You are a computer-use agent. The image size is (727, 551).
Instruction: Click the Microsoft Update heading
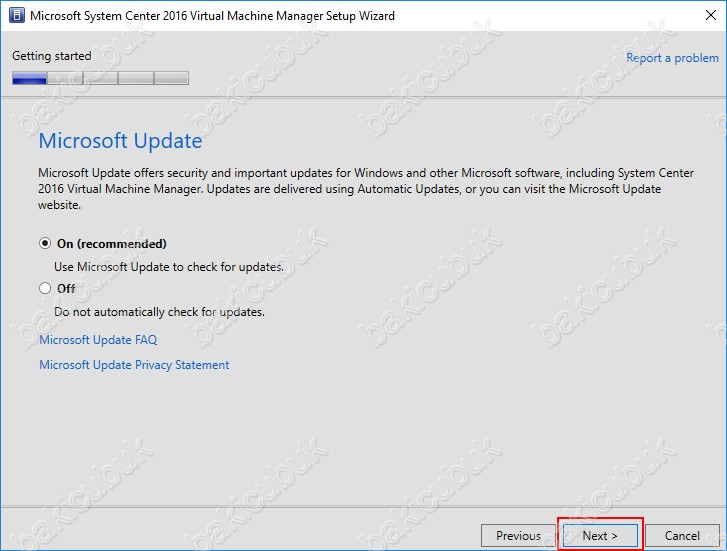(x=121, y=141)
